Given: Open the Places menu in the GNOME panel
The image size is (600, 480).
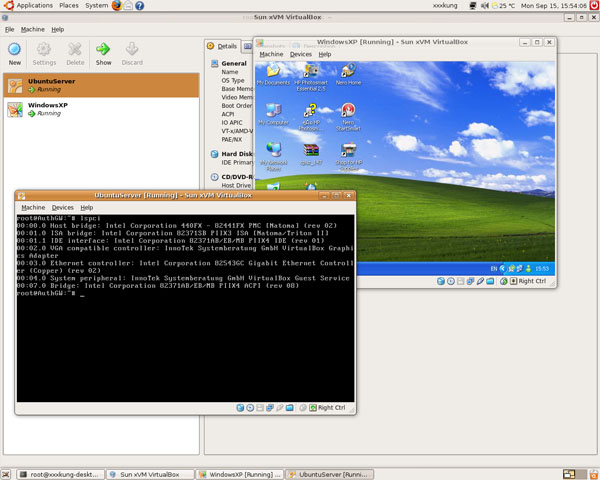Looking at the screenshot, I should pyautogui.click(x=69, y=5).
